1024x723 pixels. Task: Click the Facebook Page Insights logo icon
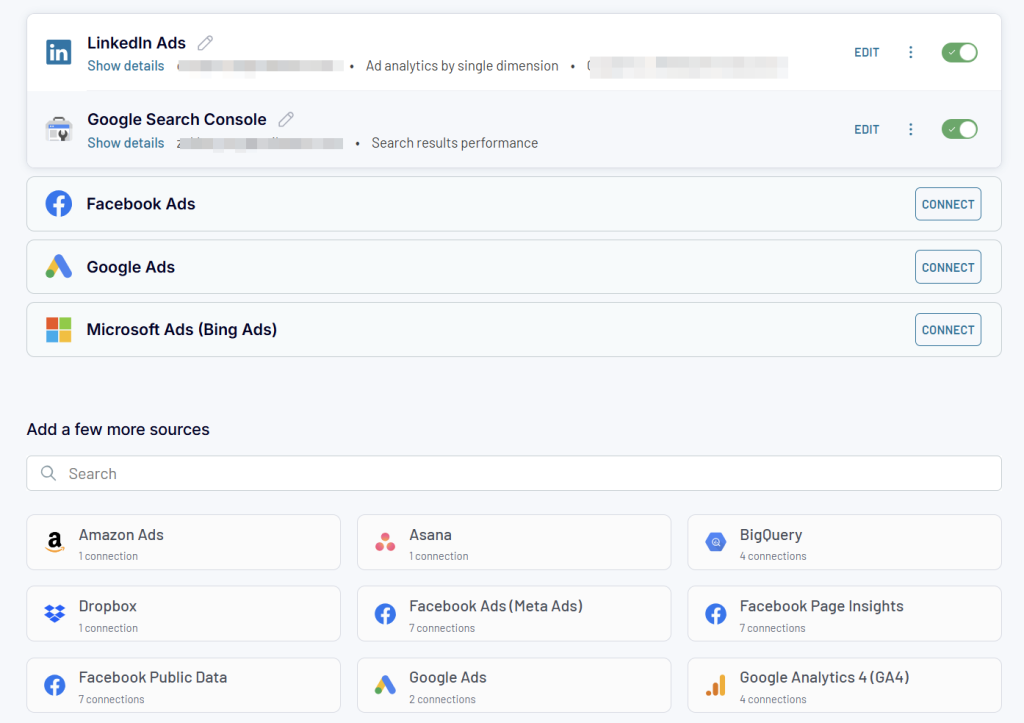[x=716, y=613]
